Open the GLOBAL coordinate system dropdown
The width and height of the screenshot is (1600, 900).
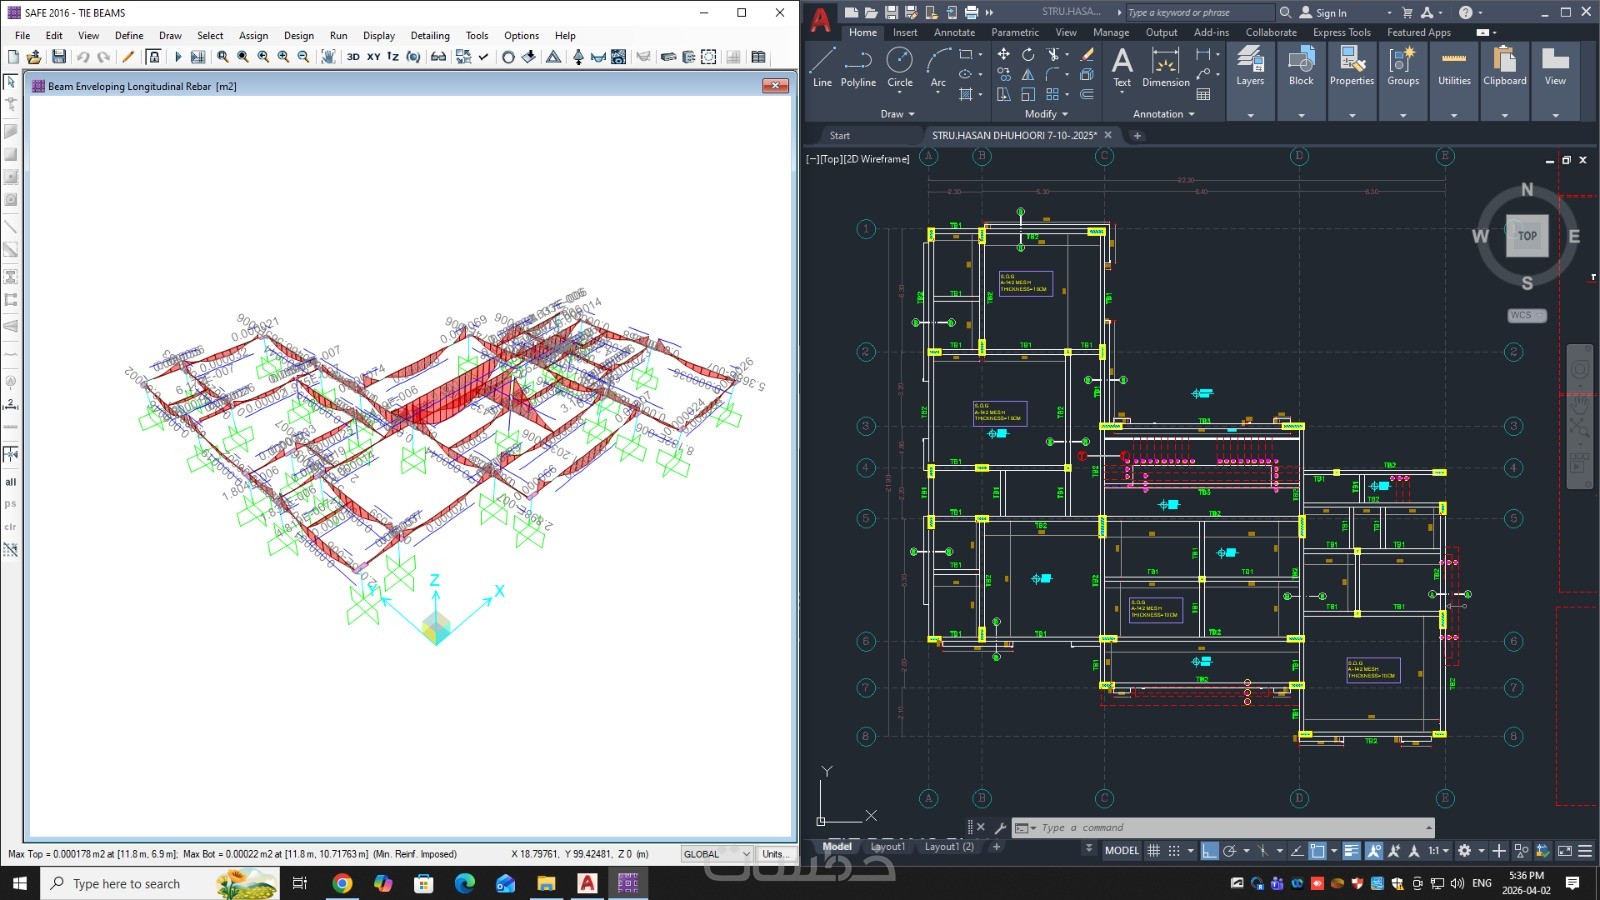pos(716,854)
